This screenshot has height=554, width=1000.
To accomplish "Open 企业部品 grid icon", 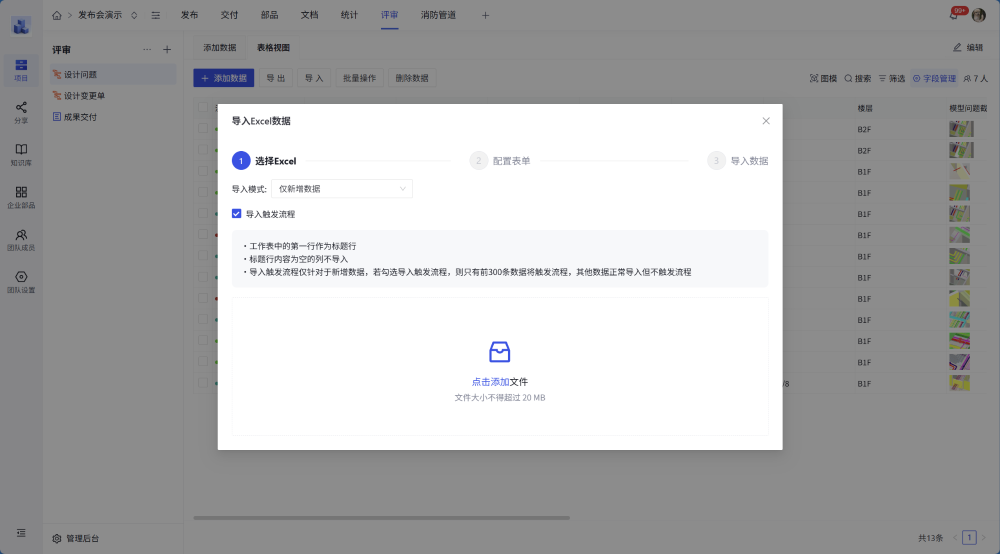I will click(x=21, y=192).
